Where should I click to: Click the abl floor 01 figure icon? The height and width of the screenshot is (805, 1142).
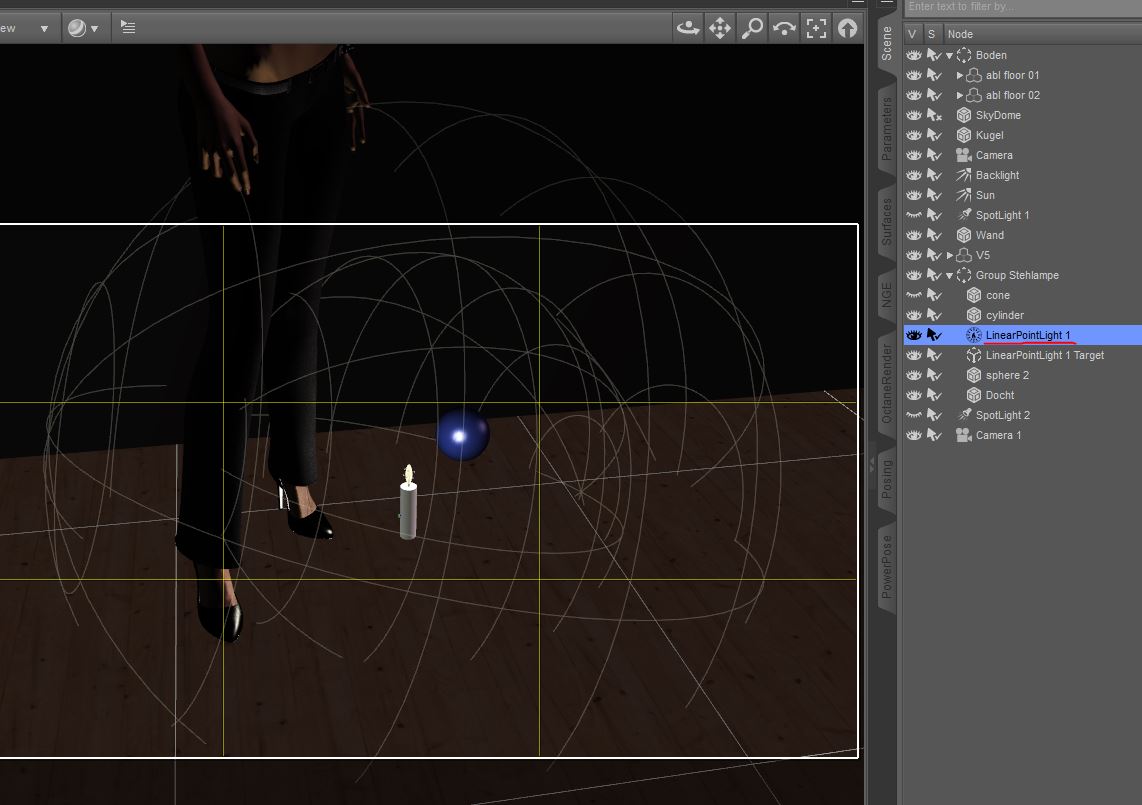tap(974, 75)
